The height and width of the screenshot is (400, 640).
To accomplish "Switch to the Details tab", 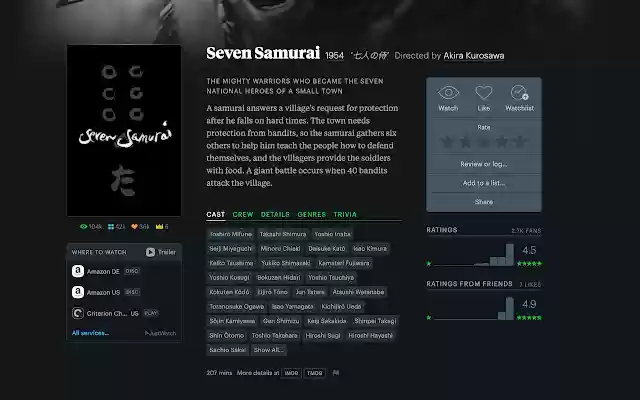I will (275, 215).
